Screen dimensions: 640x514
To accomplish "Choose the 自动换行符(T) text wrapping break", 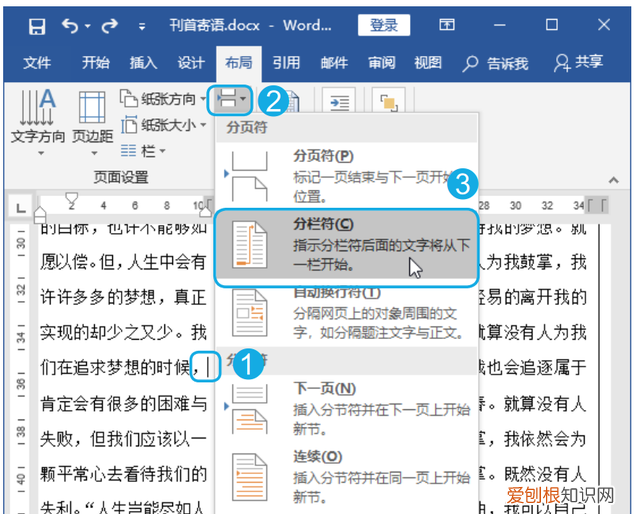I will pyautogui.click(x=346, y=314).
